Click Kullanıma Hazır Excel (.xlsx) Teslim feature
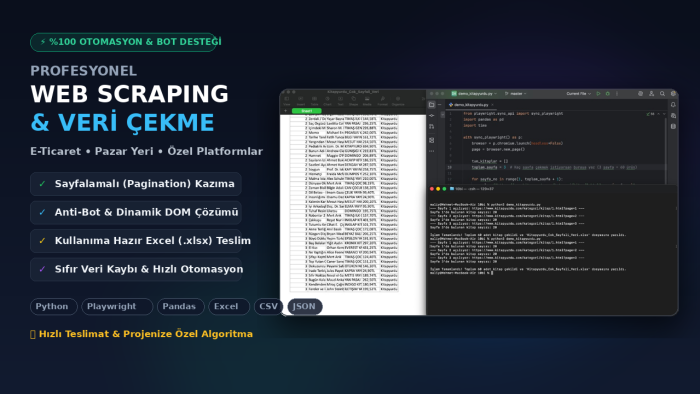The width and height of the screenshot is (700, 394). coord(136,241)
